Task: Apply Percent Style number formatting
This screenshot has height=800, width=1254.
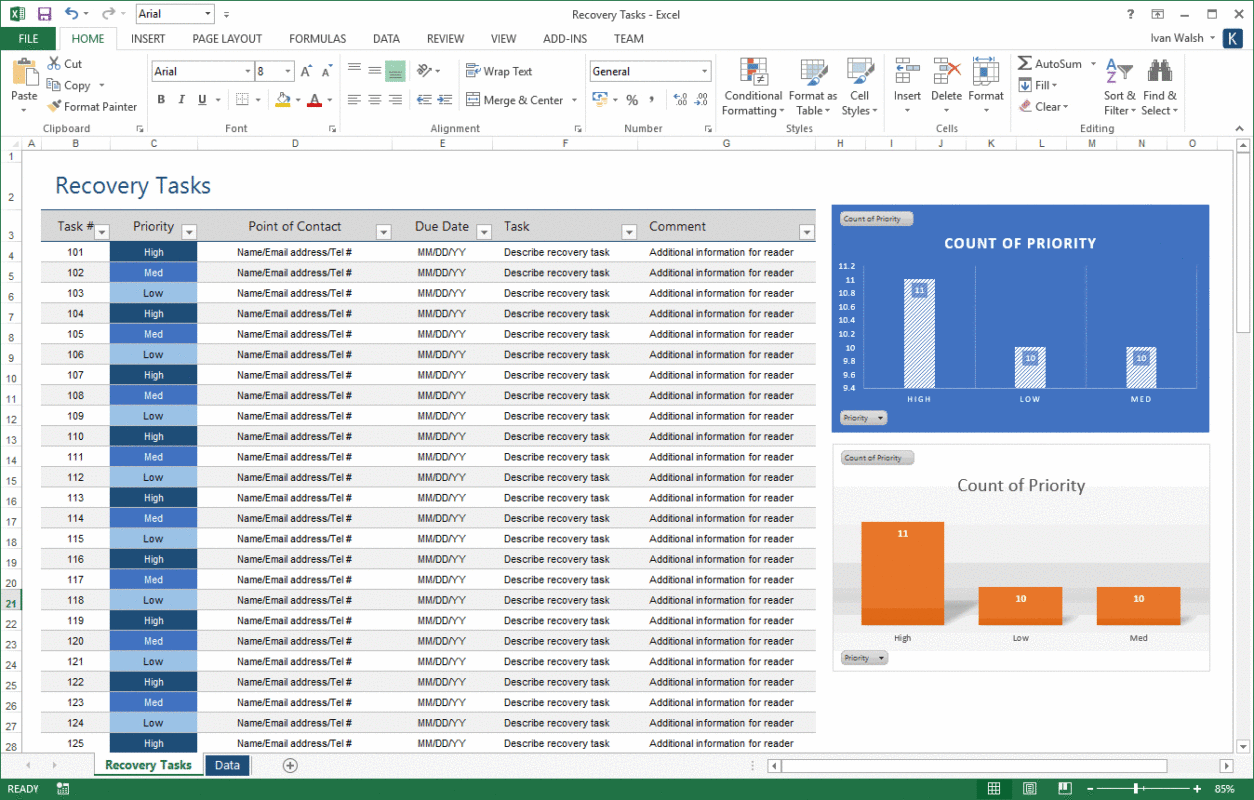Action: tap(632, 100)
